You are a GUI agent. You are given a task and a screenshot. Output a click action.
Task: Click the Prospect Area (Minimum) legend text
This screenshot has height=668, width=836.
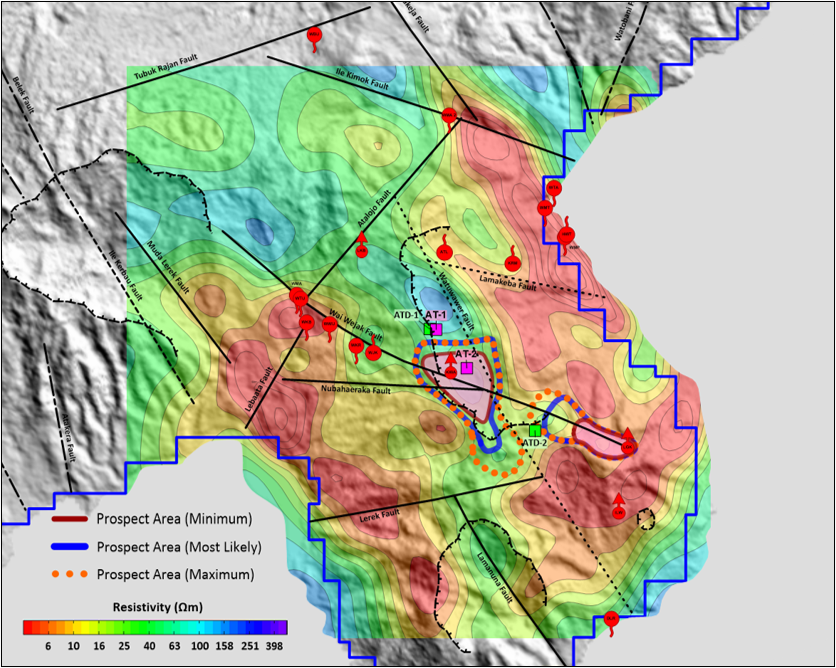[174, 519]
